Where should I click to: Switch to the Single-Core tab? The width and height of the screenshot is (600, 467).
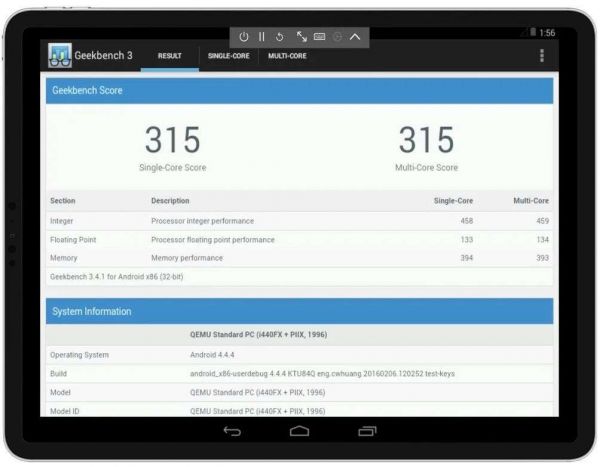click(x=228, y=56)
